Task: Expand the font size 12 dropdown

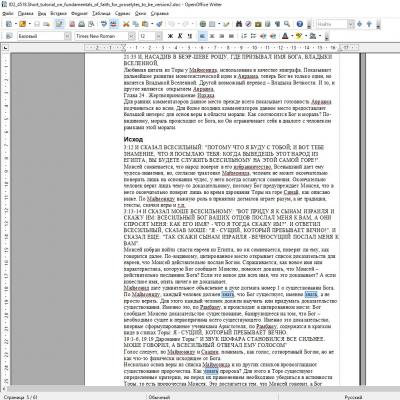Action: tap(159, 36)
